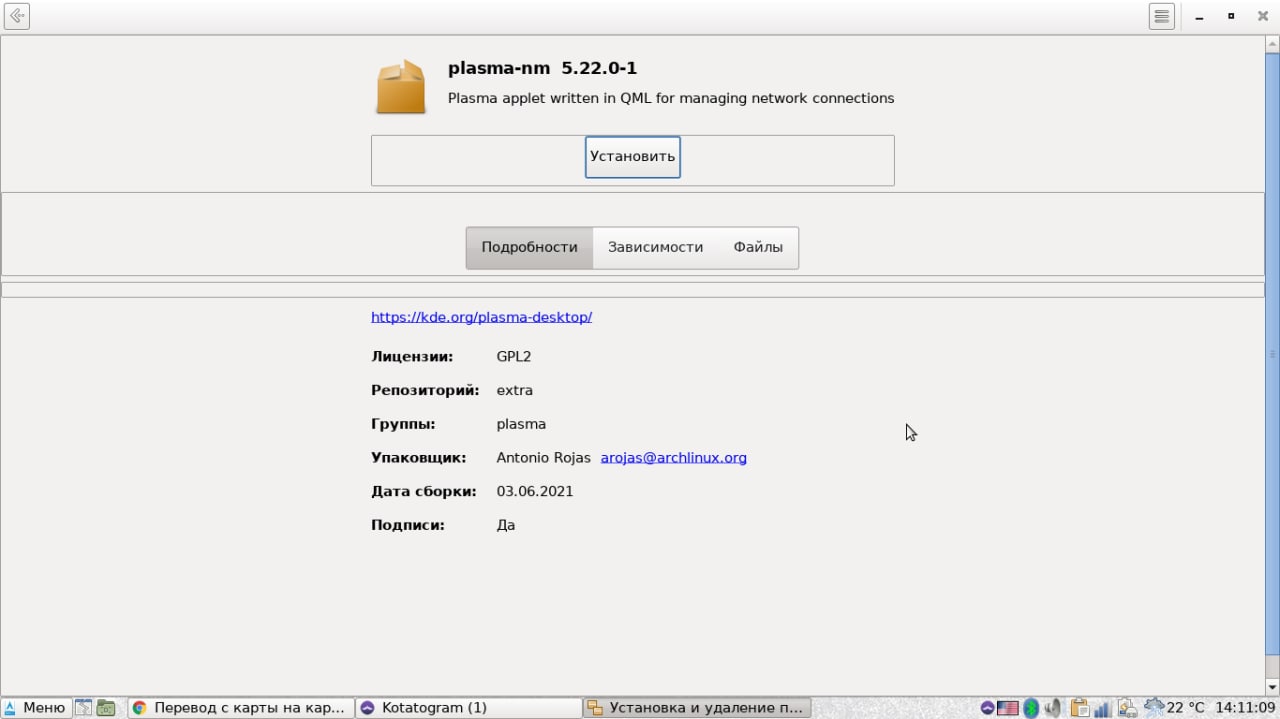Select the plasma-nm 5.22.0-1 title text
The image size is (1280, 719).
542,68
